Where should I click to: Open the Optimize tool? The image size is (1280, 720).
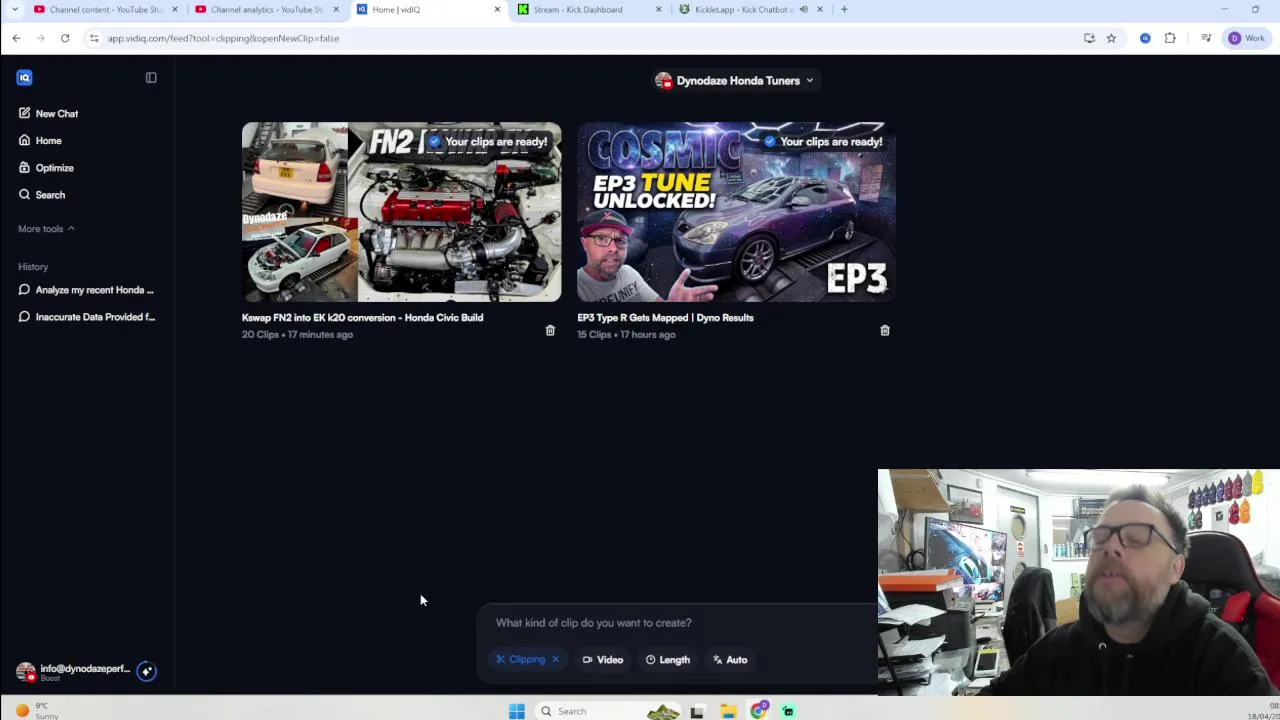(46, 167)
